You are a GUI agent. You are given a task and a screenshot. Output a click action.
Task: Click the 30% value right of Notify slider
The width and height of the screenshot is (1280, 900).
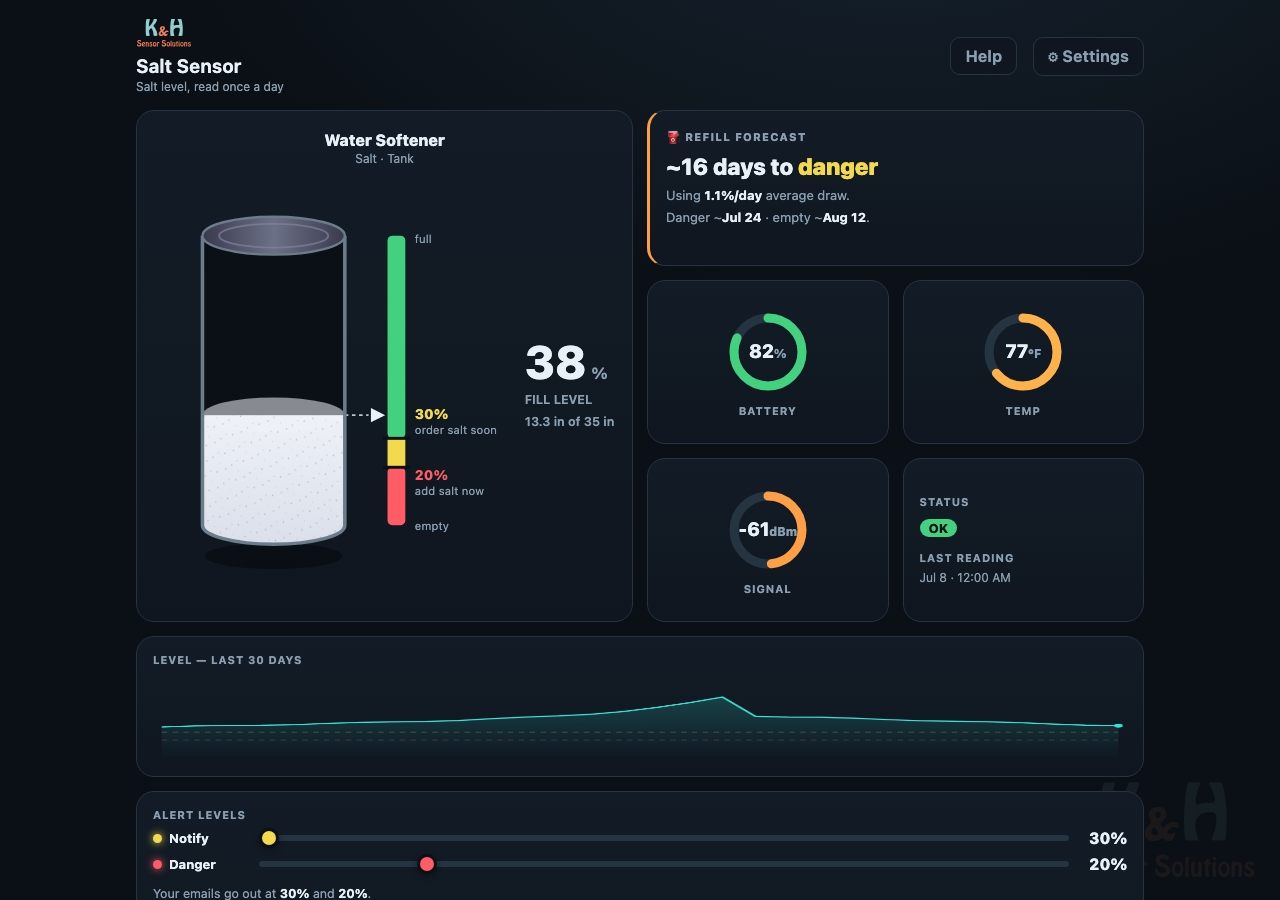tap(1108, 839)
